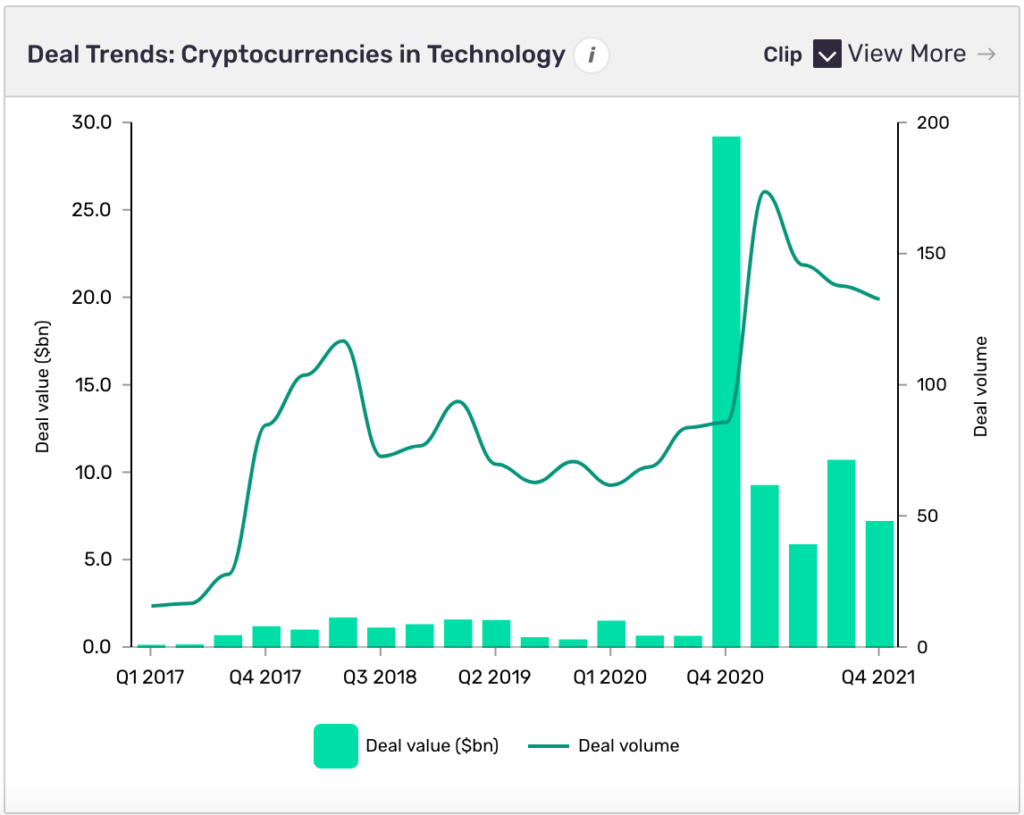Click the Q4 2017 x-axis label
Viewport: 1024px width, 815px height.
coord(267,677)
